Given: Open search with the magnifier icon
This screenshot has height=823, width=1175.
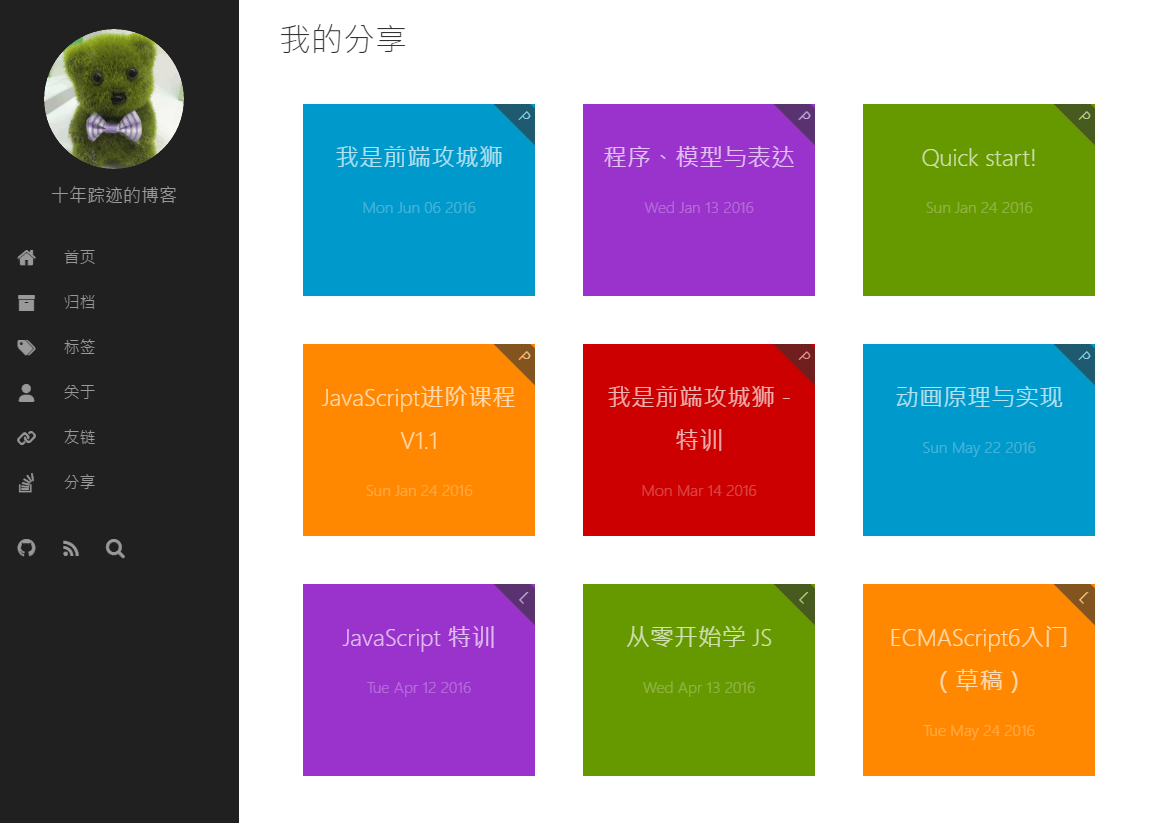Looking at the screenshot, I should coord(115,548).
